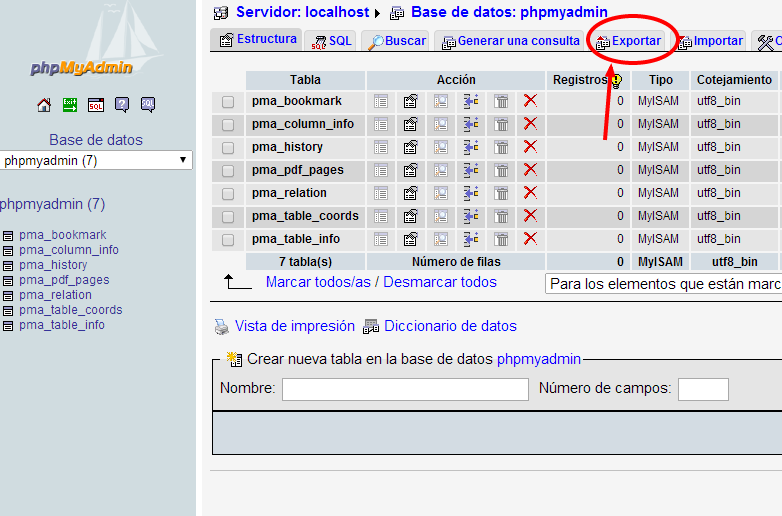
Task: Structure icon in pma_history row
Action: (x=410, y=147)
